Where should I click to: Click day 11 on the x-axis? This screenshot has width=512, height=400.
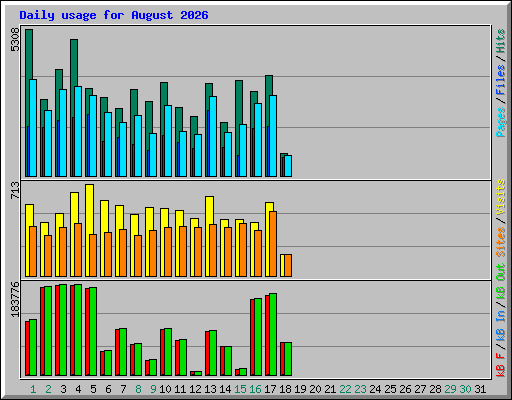(x=180, y=389)
